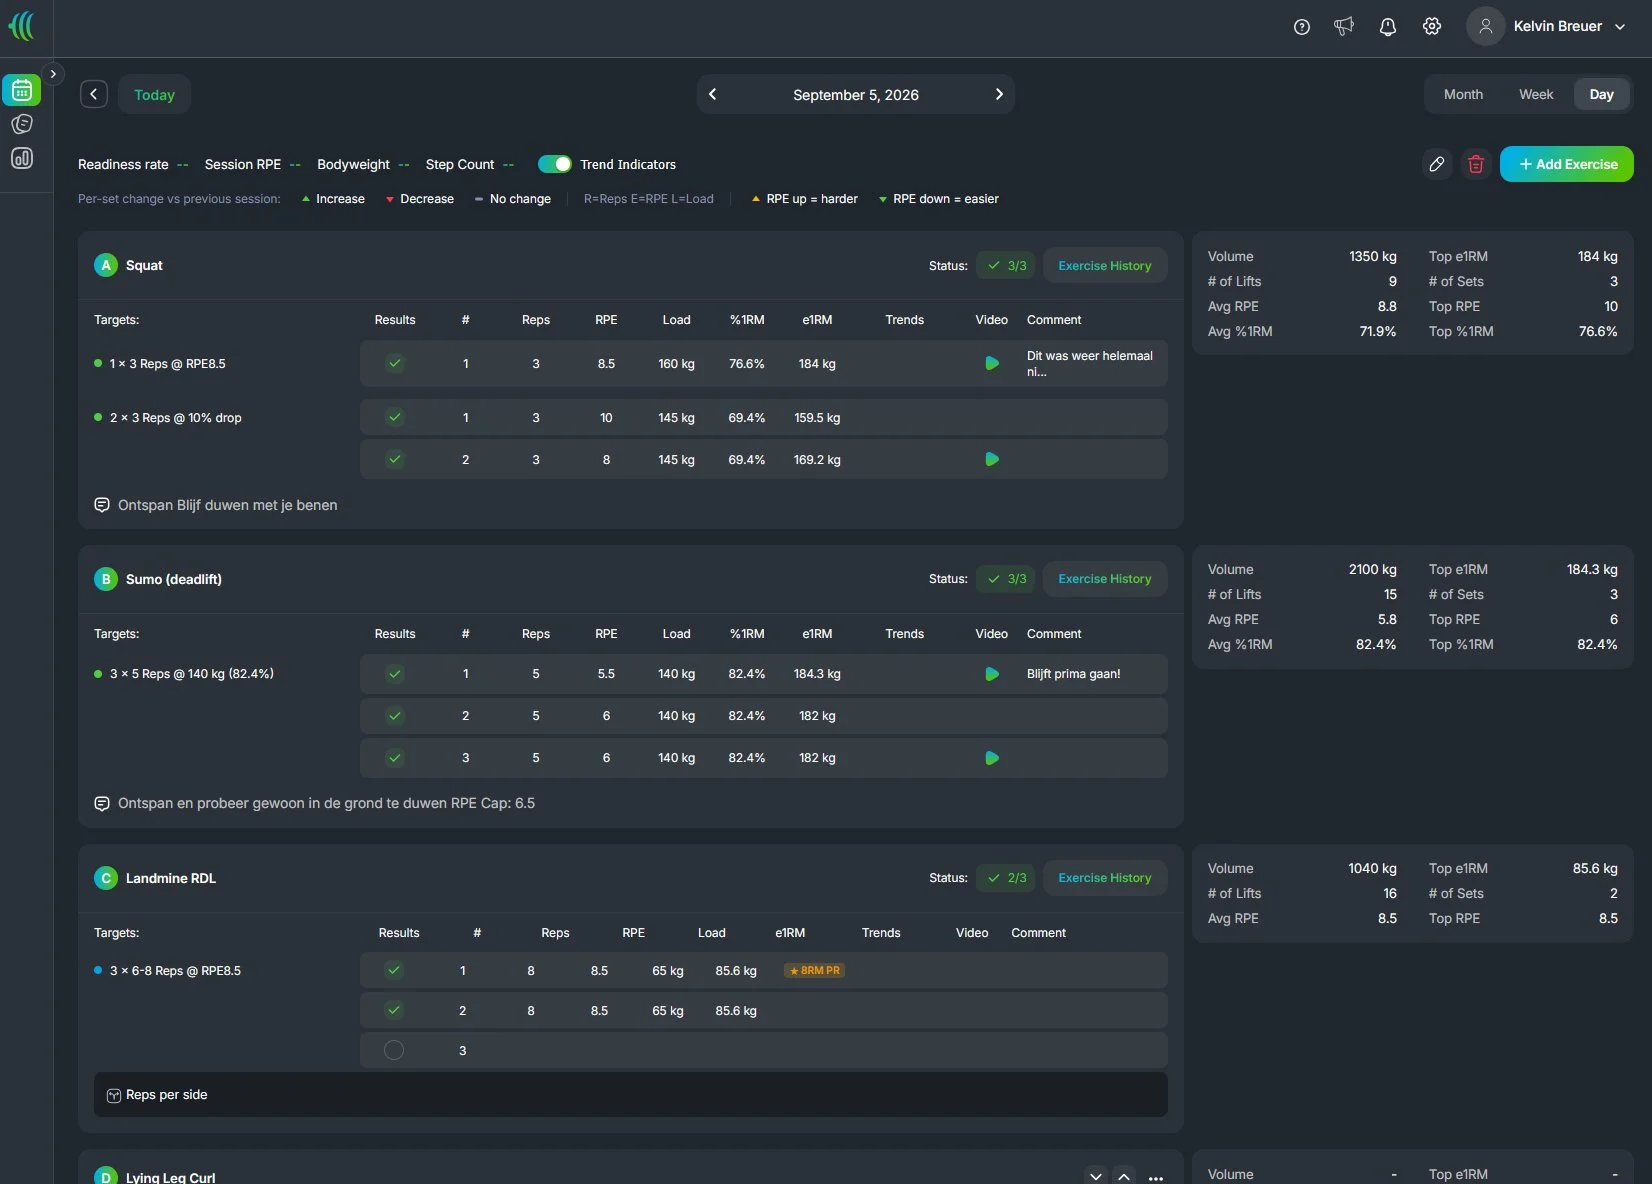1652x1184 pixels.
Task: Play video for Sumo deadlift set 3
Action: point(992,758)
